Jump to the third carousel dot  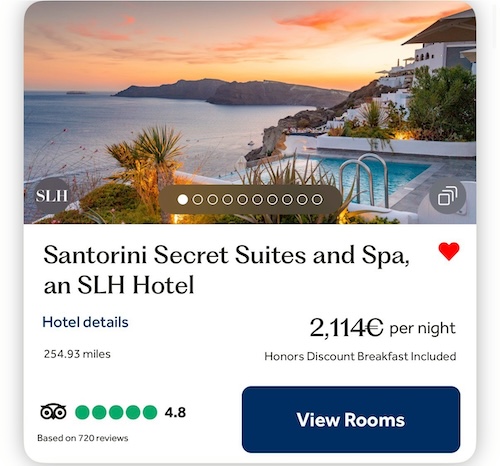[213, 200]
